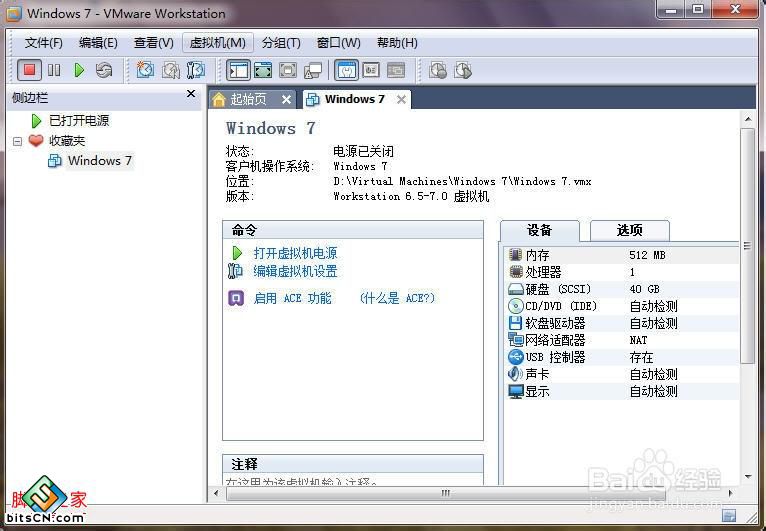
Task: Click the 编辑虚拟机设置 command link
Action: point(295,271)
